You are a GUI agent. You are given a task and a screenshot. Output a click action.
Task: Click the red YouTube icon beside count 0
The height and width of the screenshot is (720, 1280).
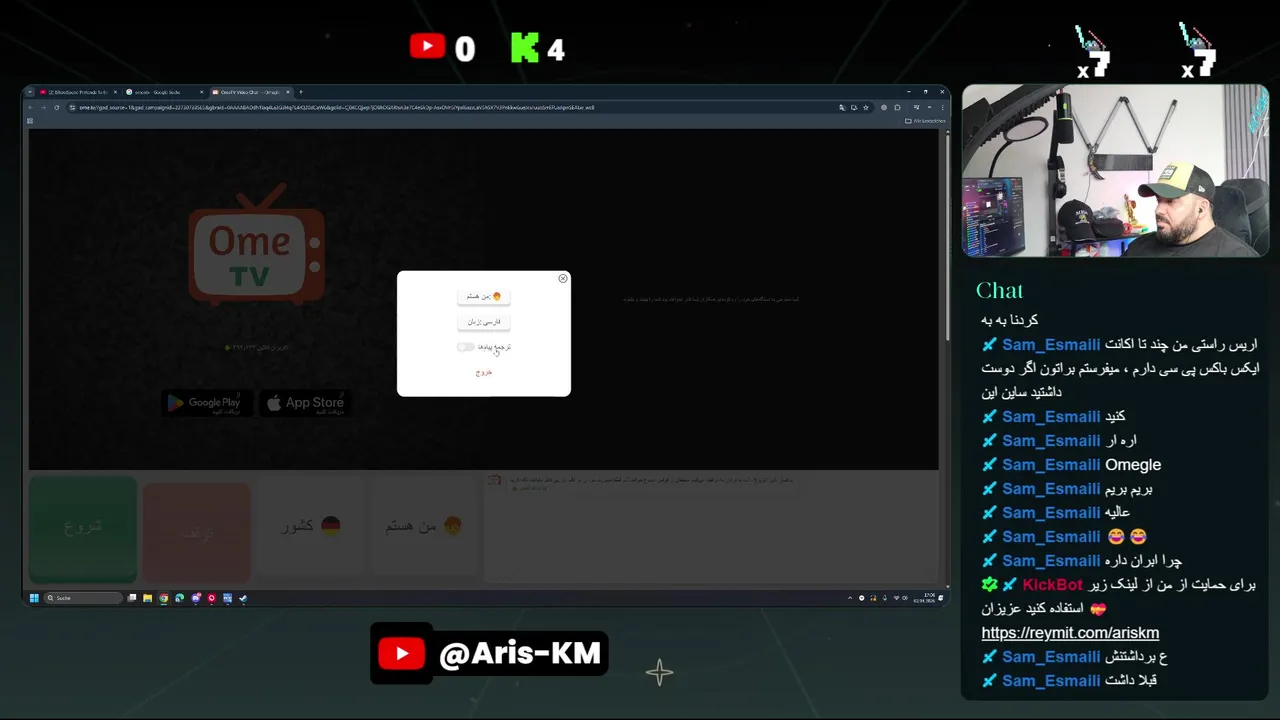(427, 46)
